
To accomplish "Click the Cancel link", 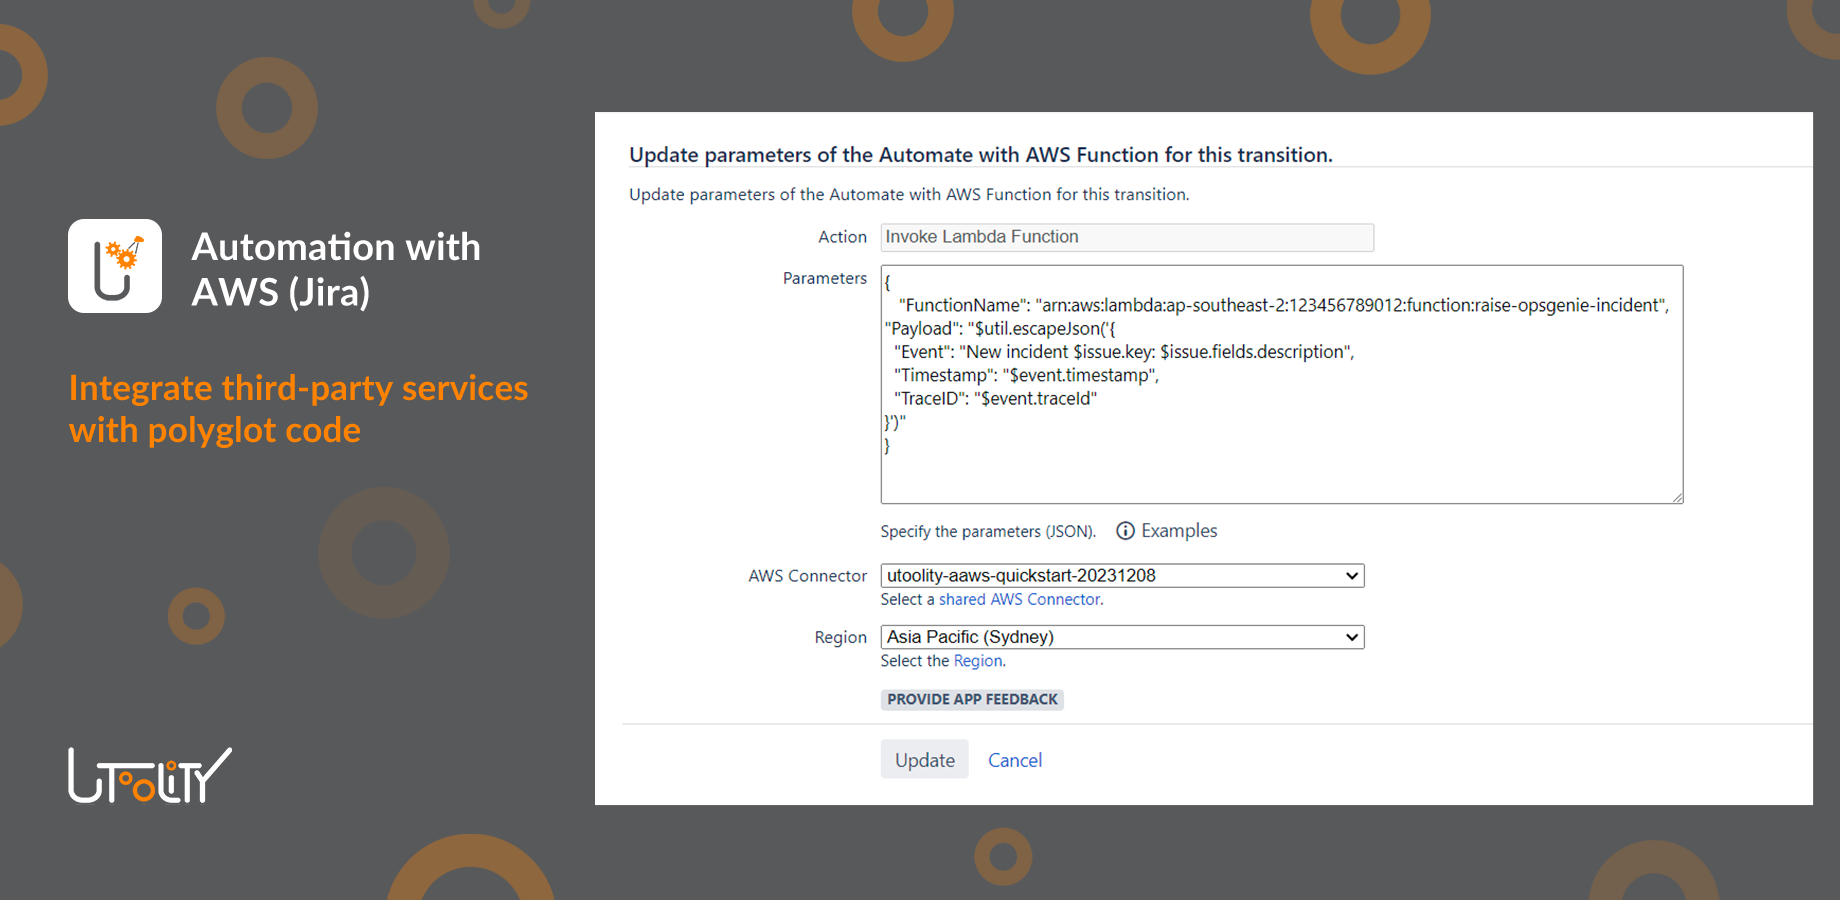I will click(1014, 759).
